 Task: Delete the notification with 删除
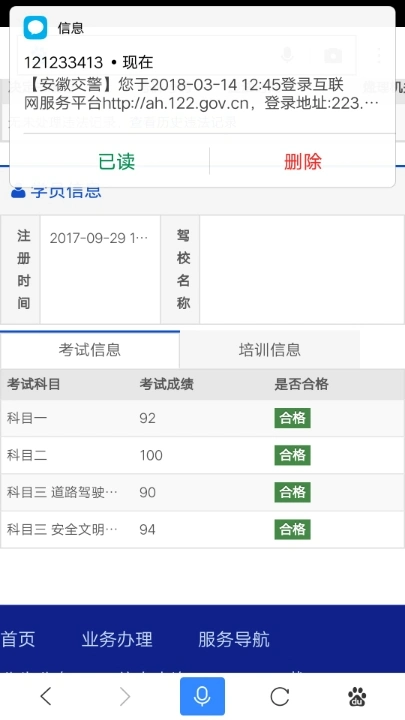click(303, 162)
